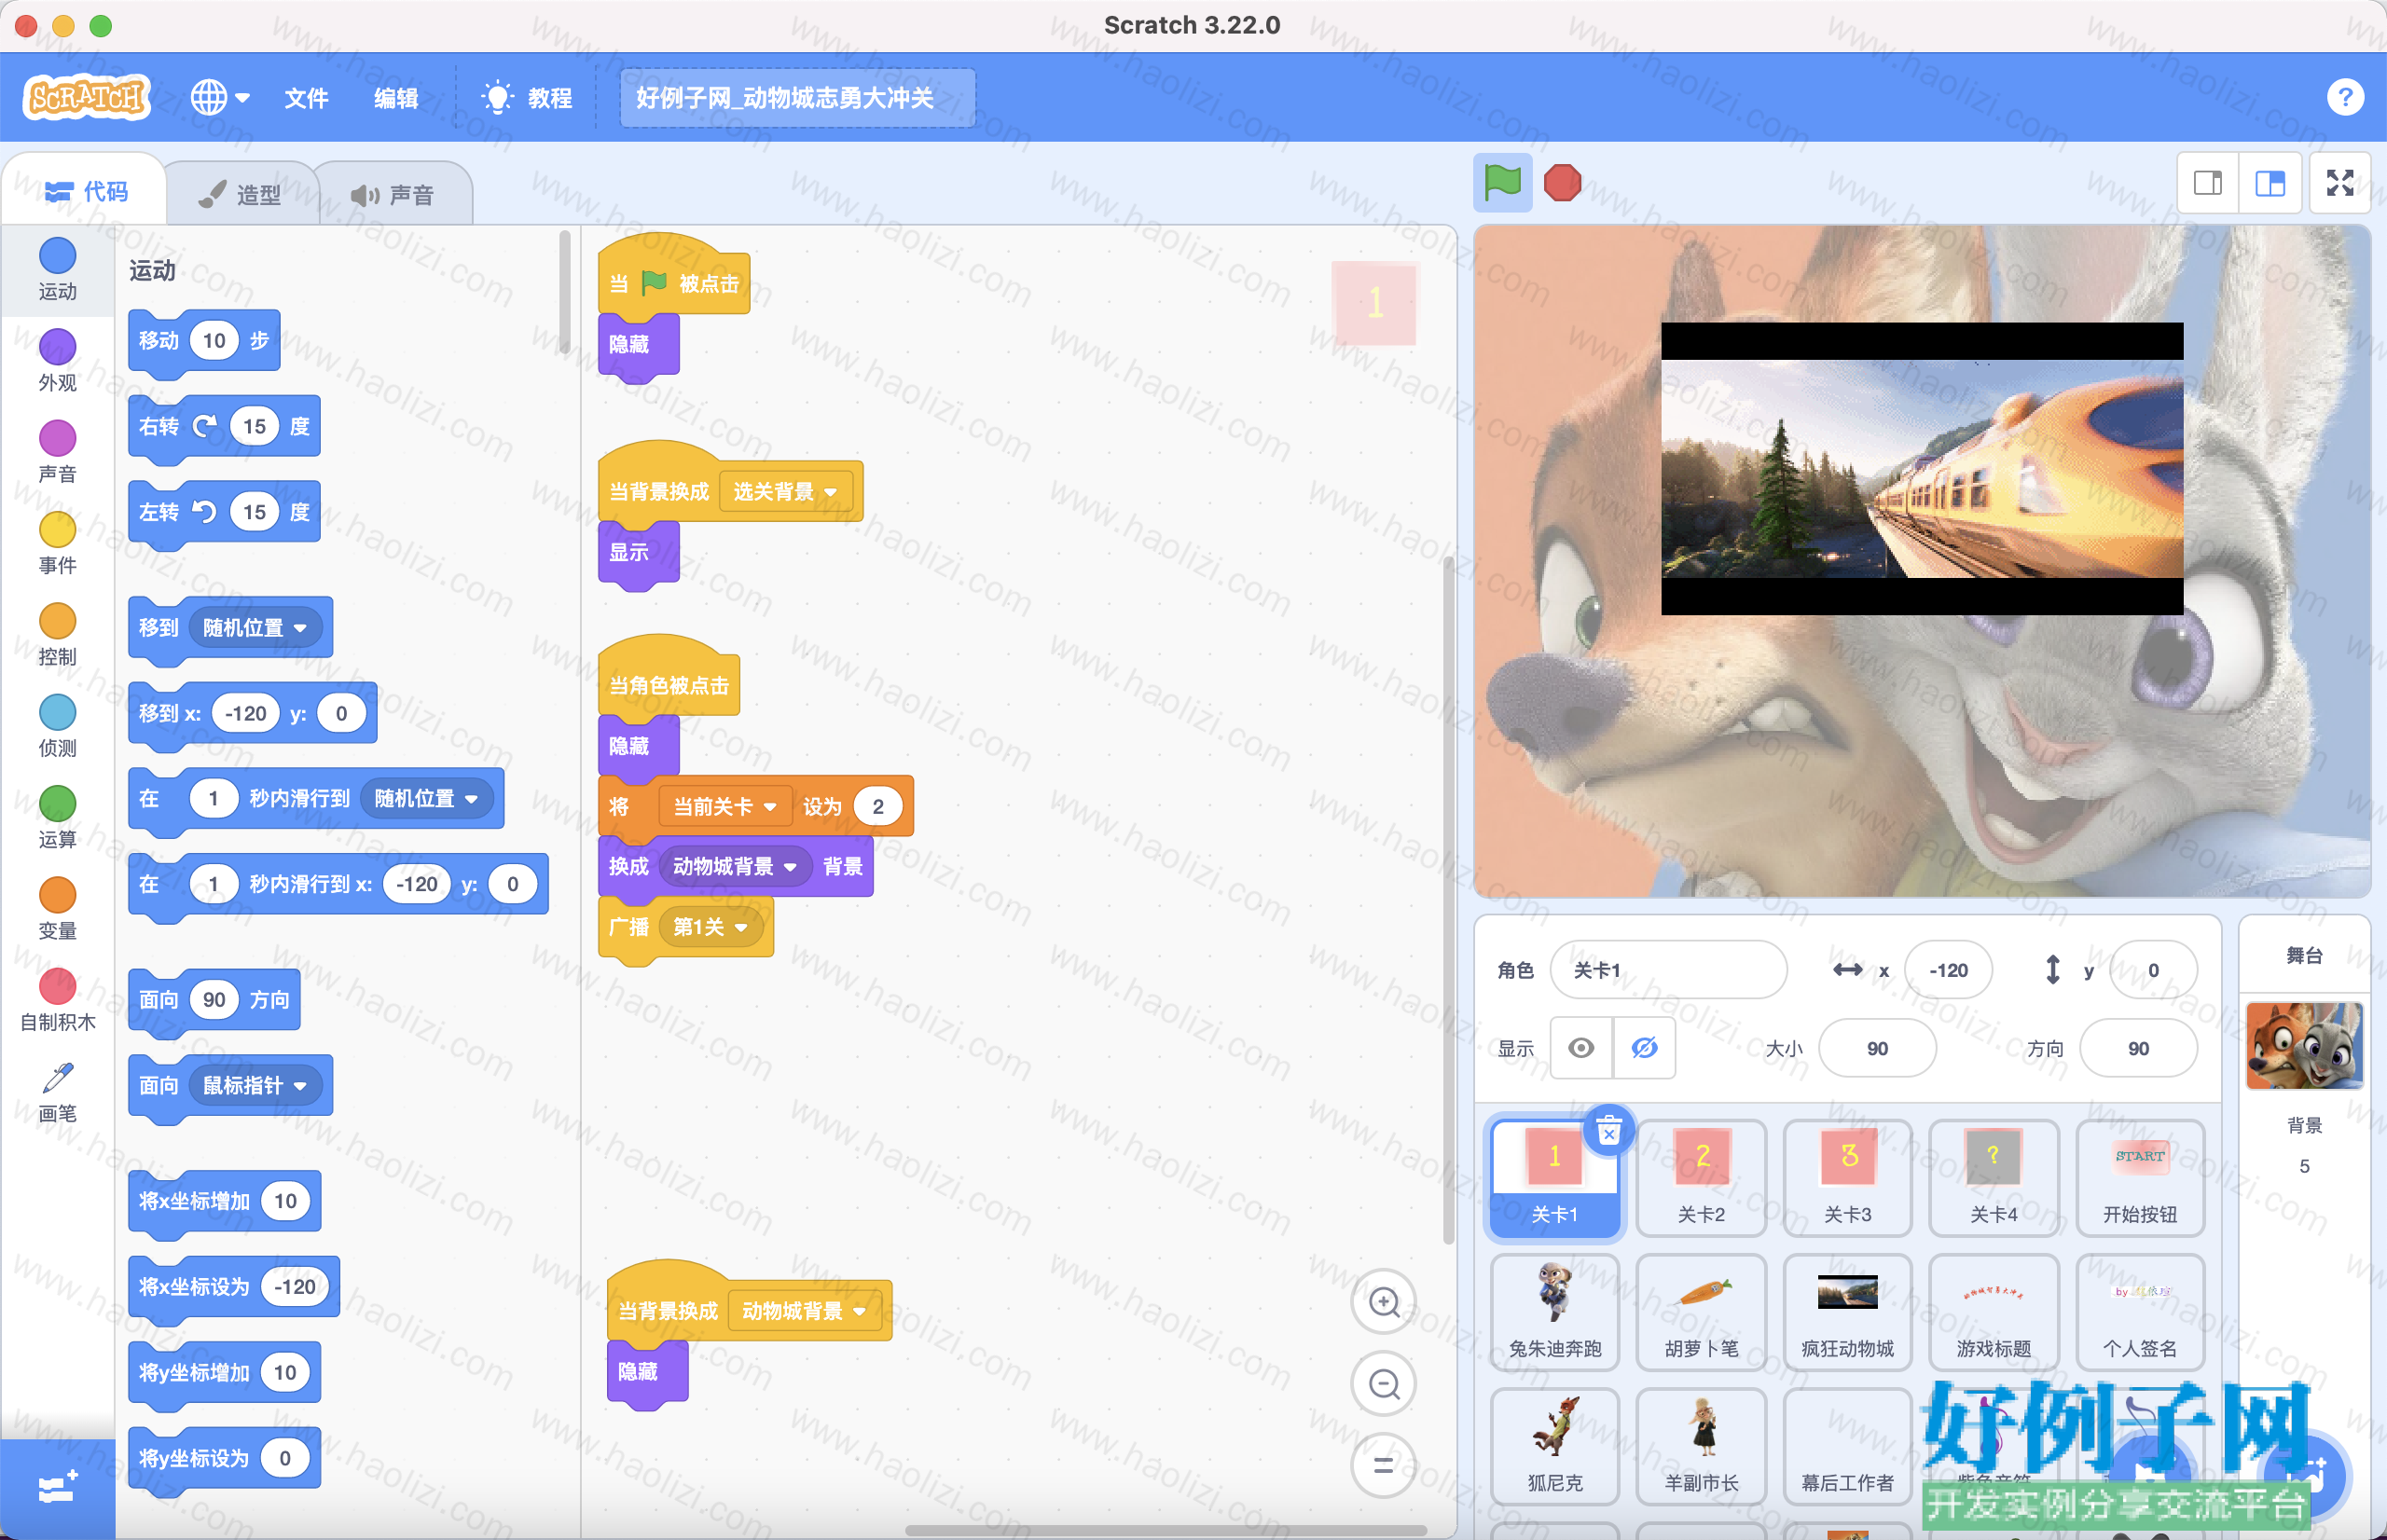Zoom out the code workspace

[1384, 1384]
